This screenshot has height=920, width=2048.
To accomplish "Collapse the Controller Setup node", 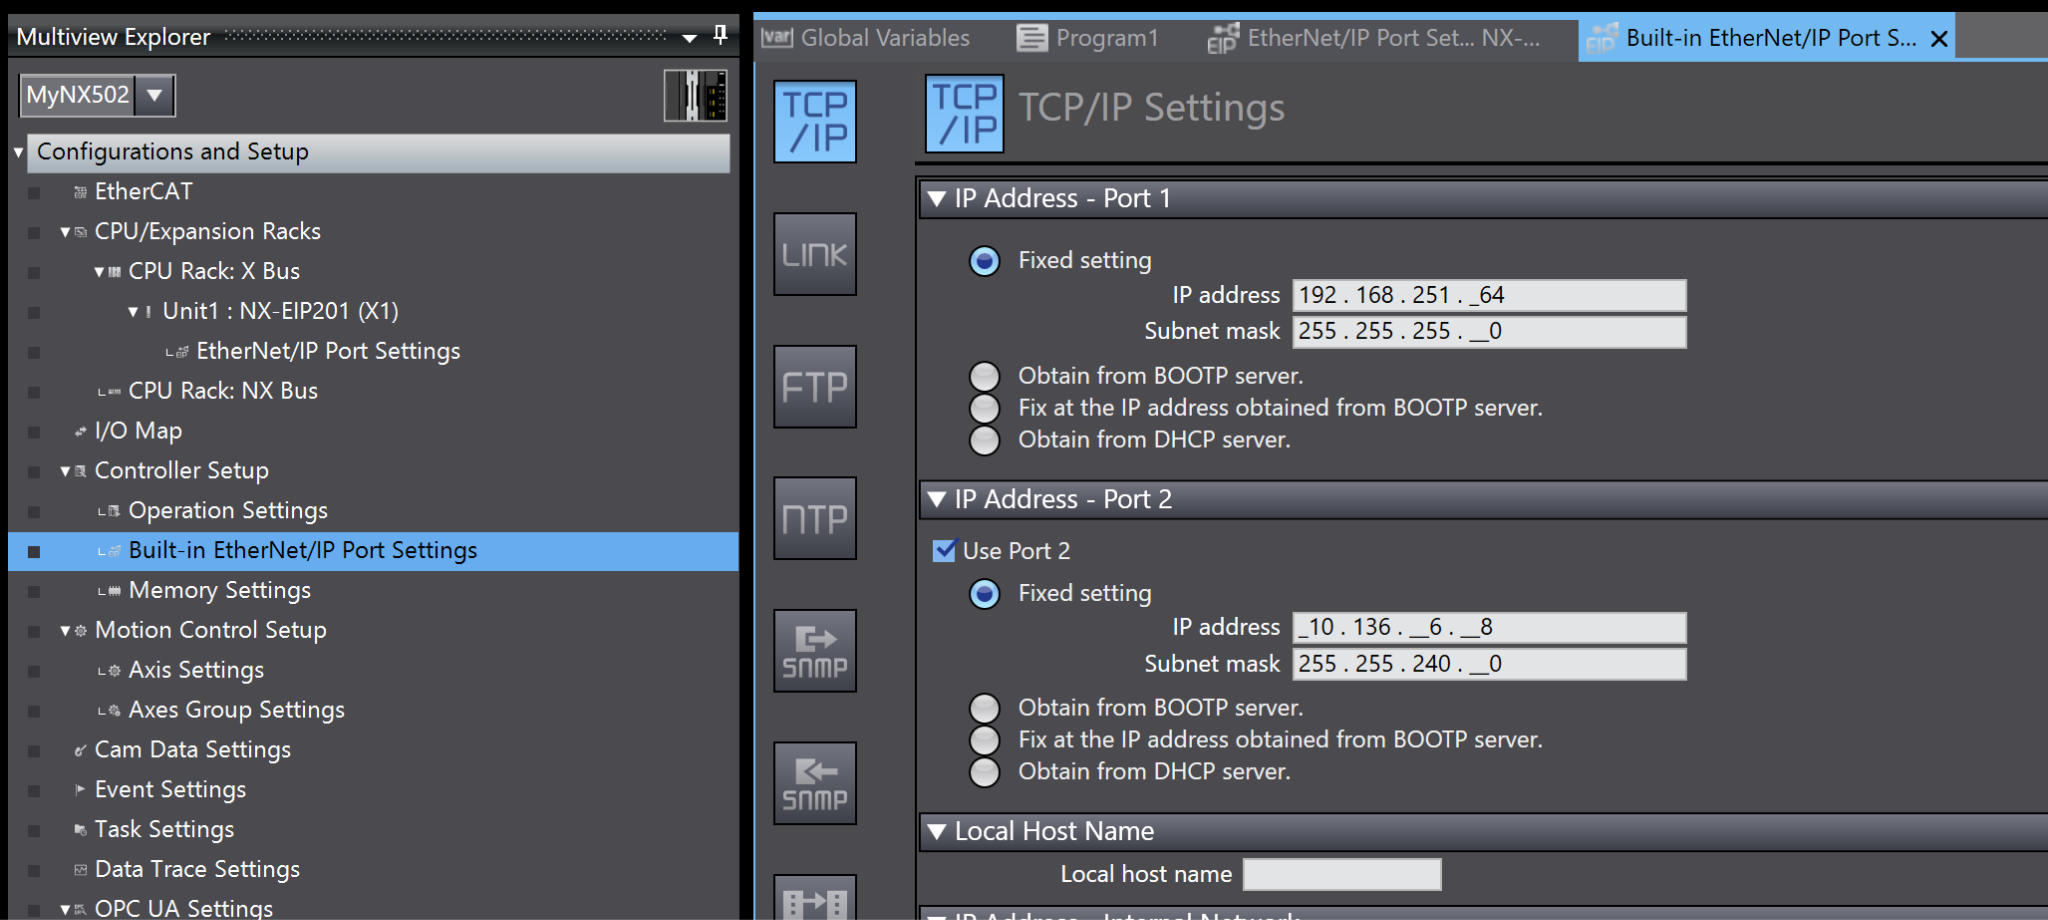I will (65, 471).
